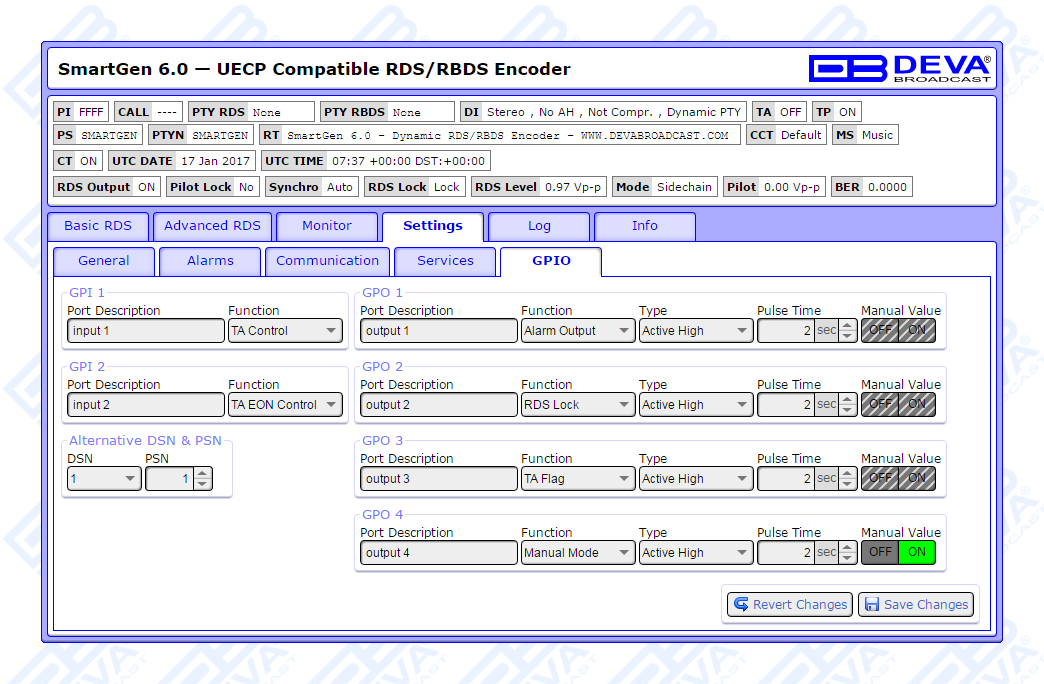Click the Revert Changes arrow icon

pyautogui.click(x=741, y=605)
